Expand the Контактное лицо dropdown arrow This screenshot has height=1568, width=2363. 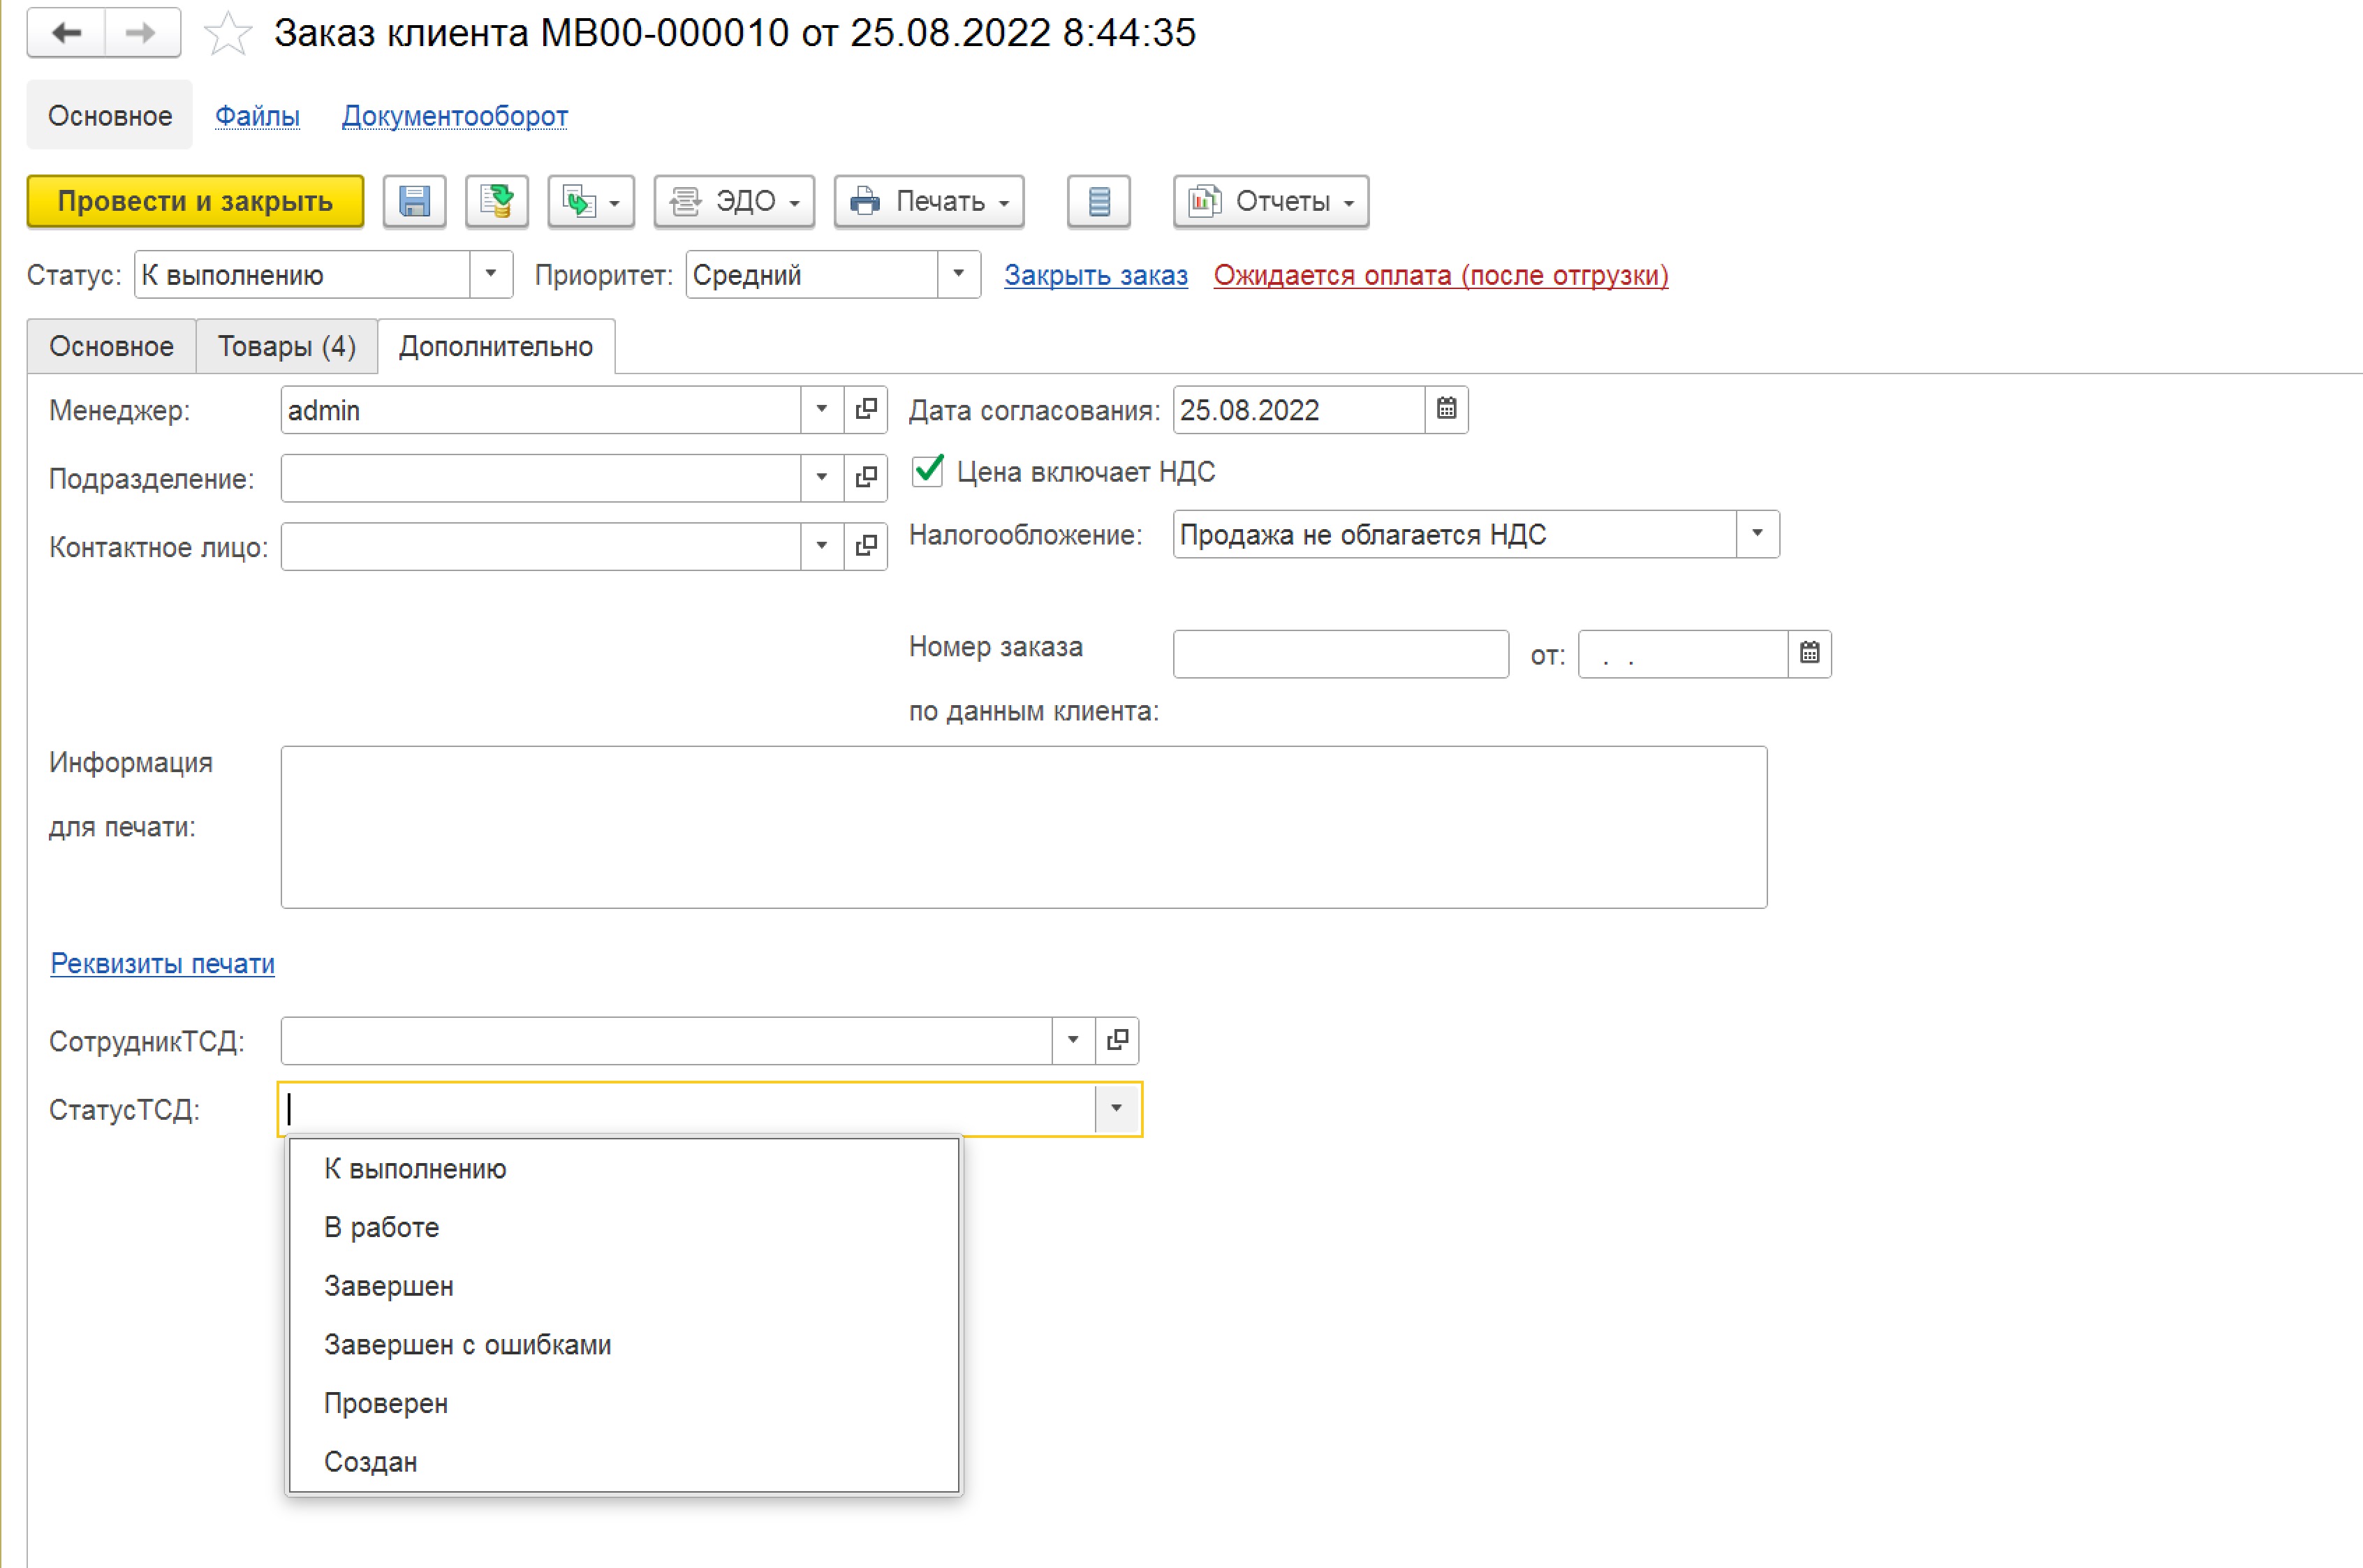click(x=822, y=546)
